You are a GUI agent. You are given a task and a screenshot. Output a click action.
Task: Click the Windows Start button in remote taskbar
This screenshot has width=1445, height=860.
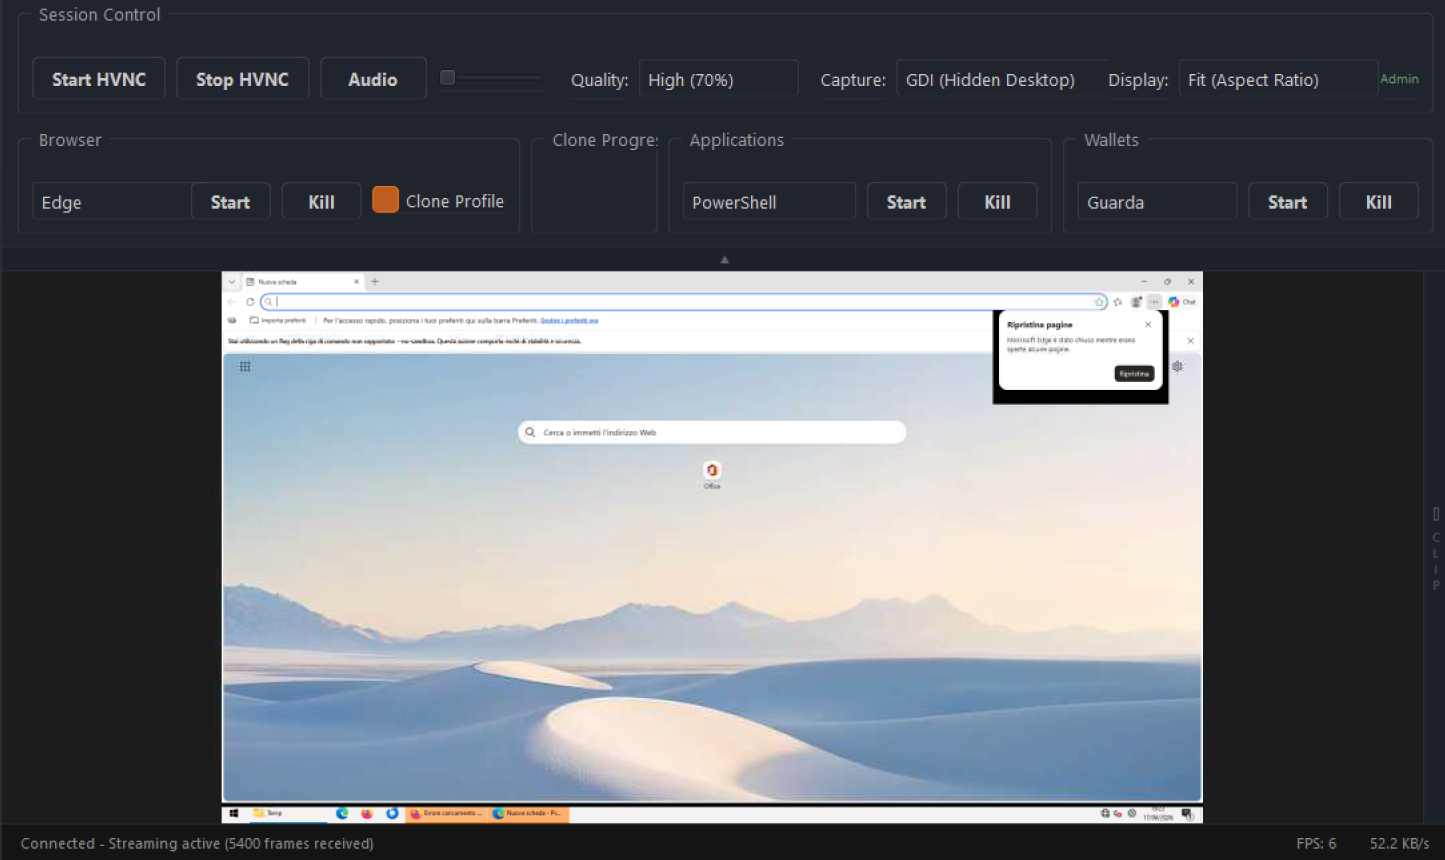tap(233, 813)
